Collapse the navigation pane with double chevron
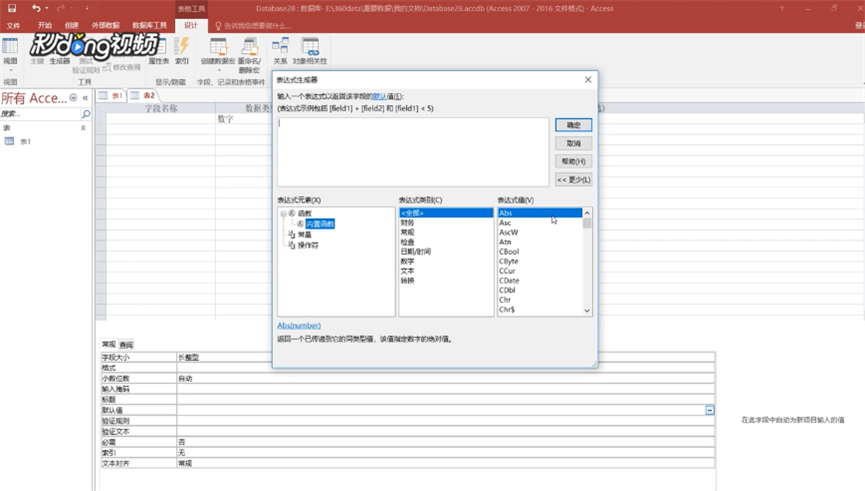Image resolution: width=865 pixels, height=491 pixels. pyautogui.click(x=86, y=98)
